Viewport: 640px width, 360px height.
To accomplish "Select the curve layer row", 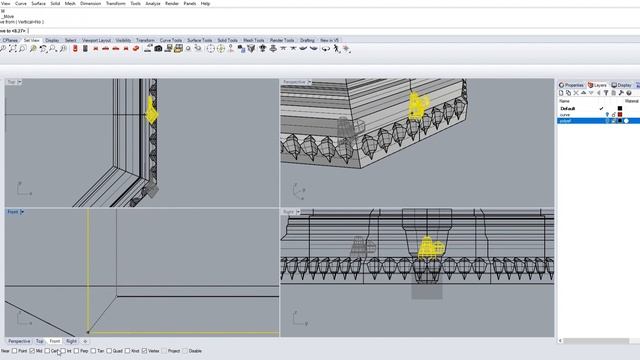I will pyautogui.click(x=598, y=115).
